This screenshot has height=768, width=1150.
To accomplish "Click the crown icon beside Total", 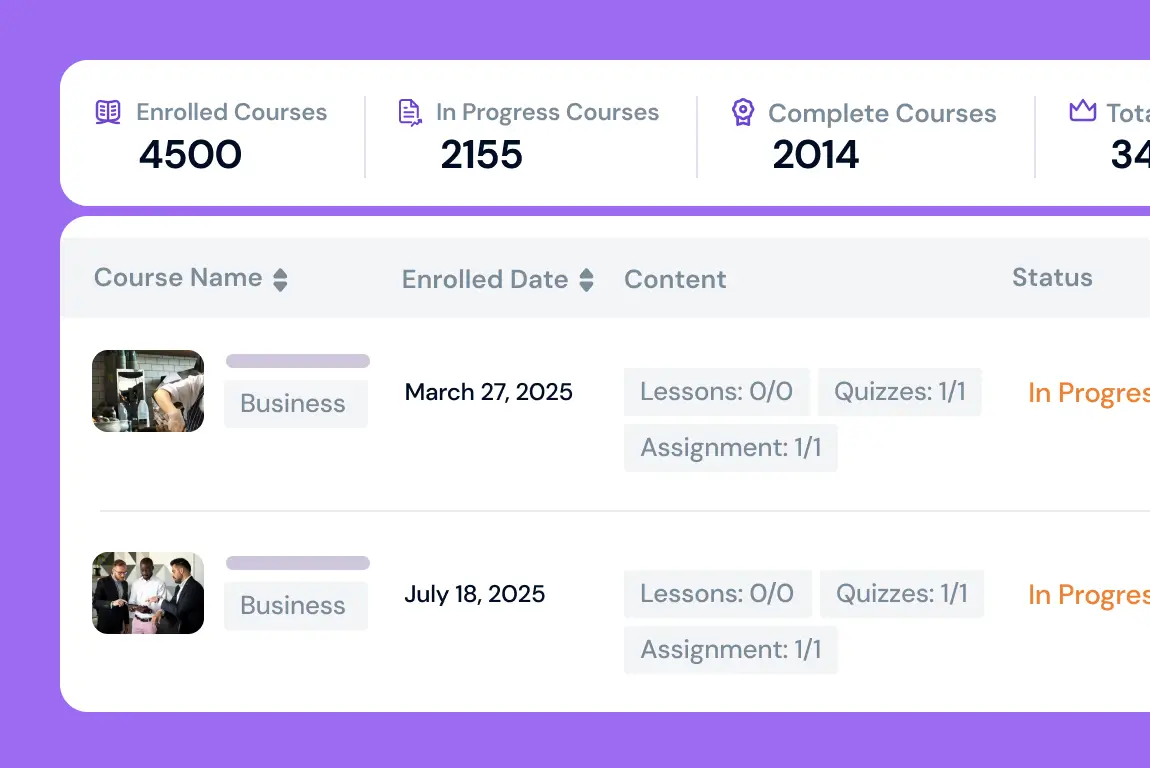I will [1083, 112].
